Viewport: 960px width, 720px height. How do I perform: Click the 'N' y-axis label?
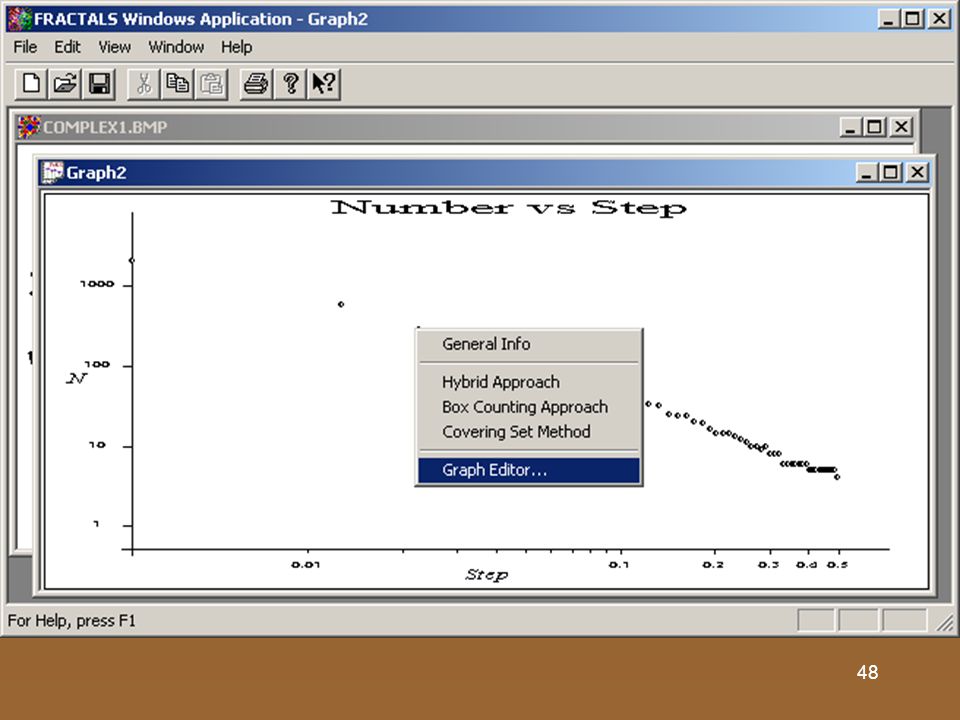[77, 379]
